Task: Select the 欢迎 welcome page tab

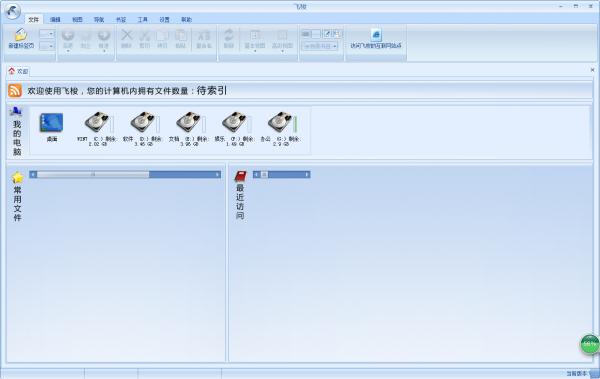Action: [18, 71]
